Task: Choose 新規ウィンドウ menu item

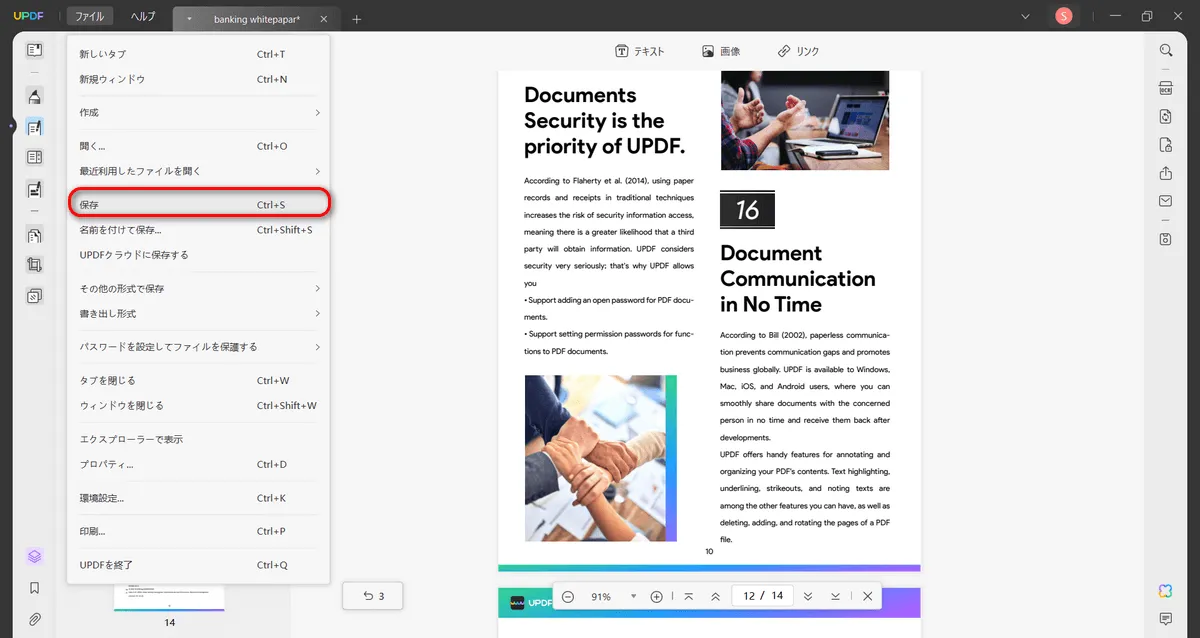Action: click(x=198, y=79)
